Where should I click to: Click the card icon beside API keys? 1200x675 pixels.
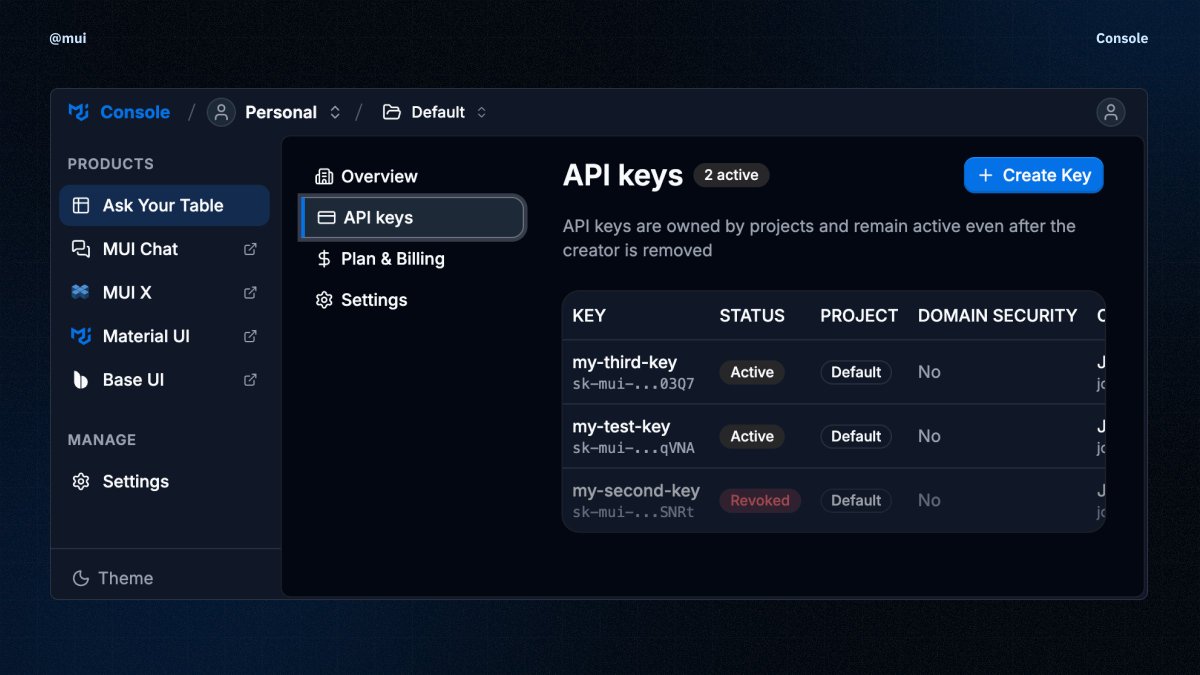click(326, 217)
